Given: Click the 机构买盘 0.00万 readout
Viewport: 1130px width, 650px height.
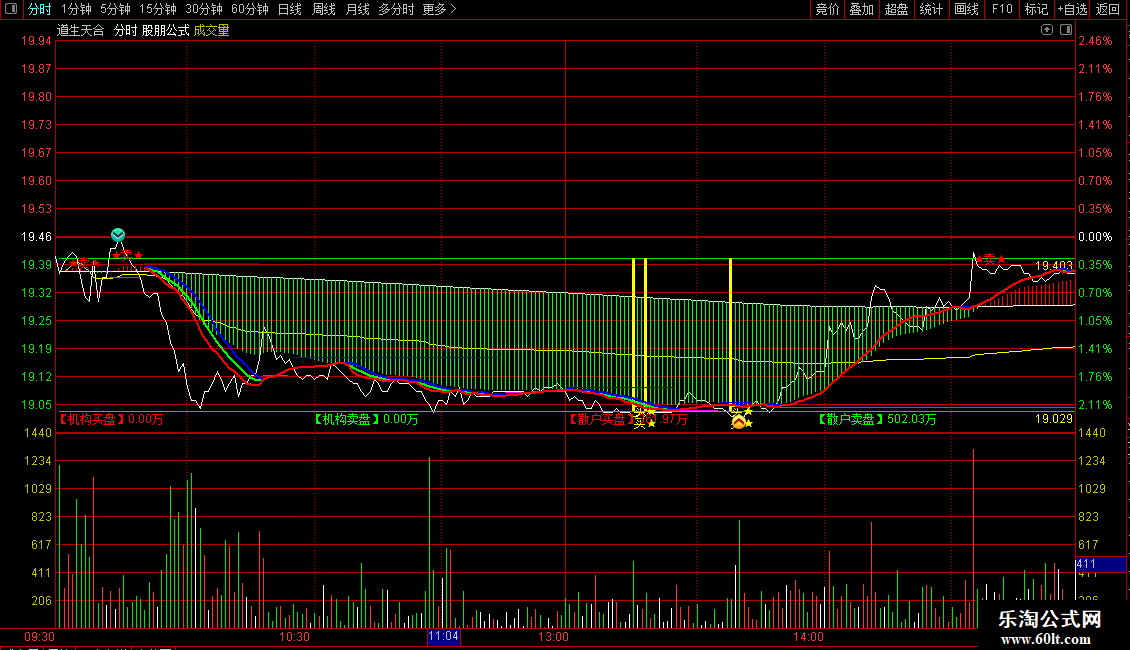Looking at the screenshot, I should click(111, 419).
